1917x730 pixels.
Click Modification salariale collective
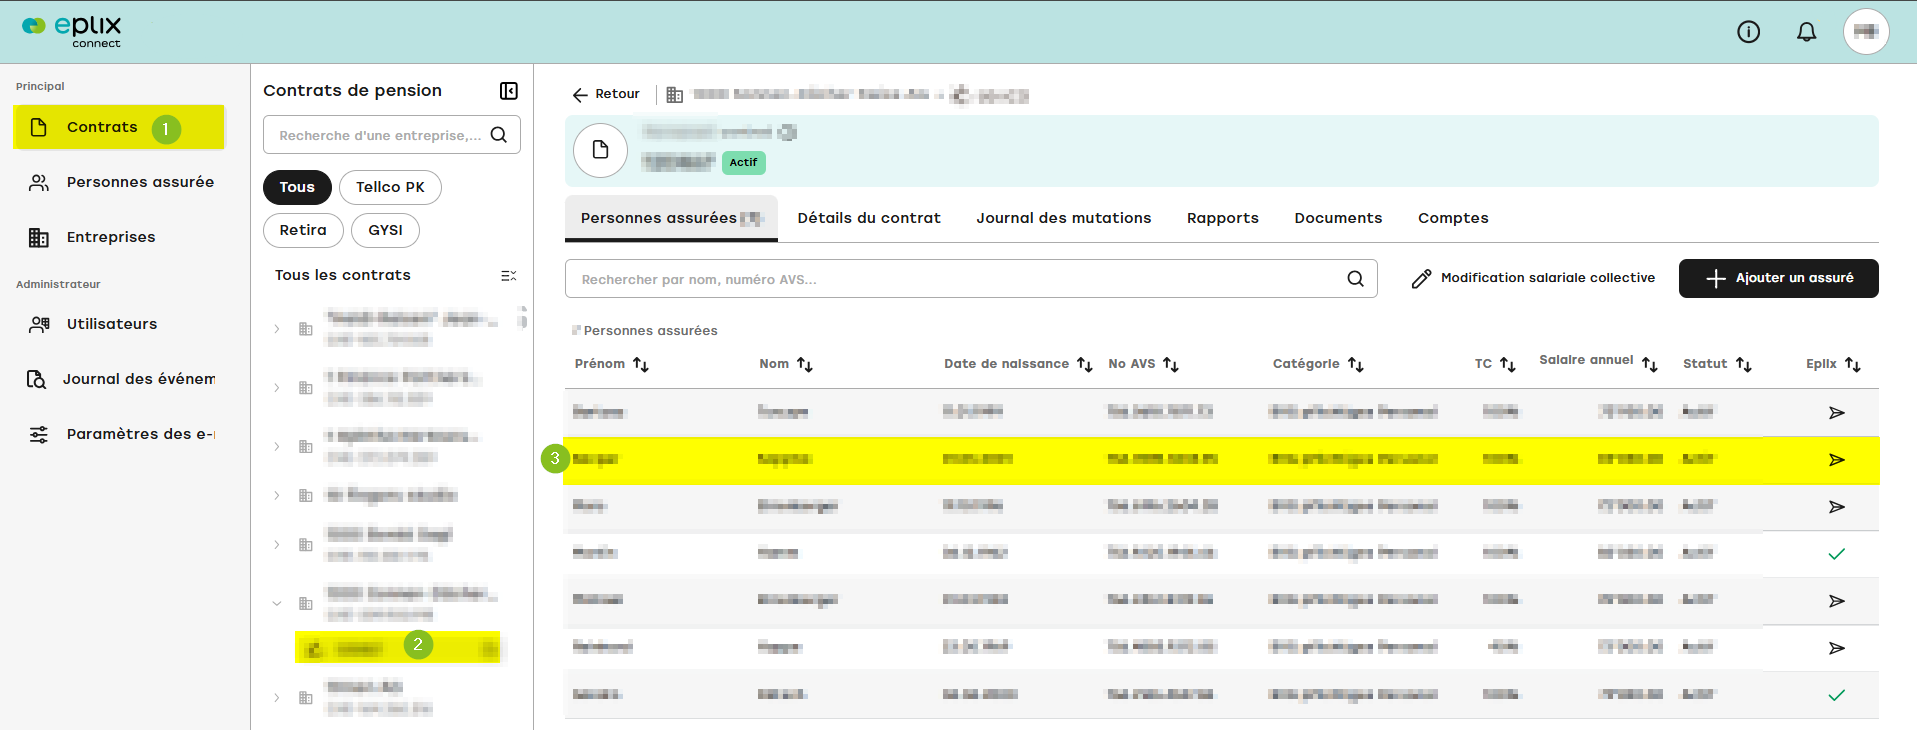click(1533, 278)
